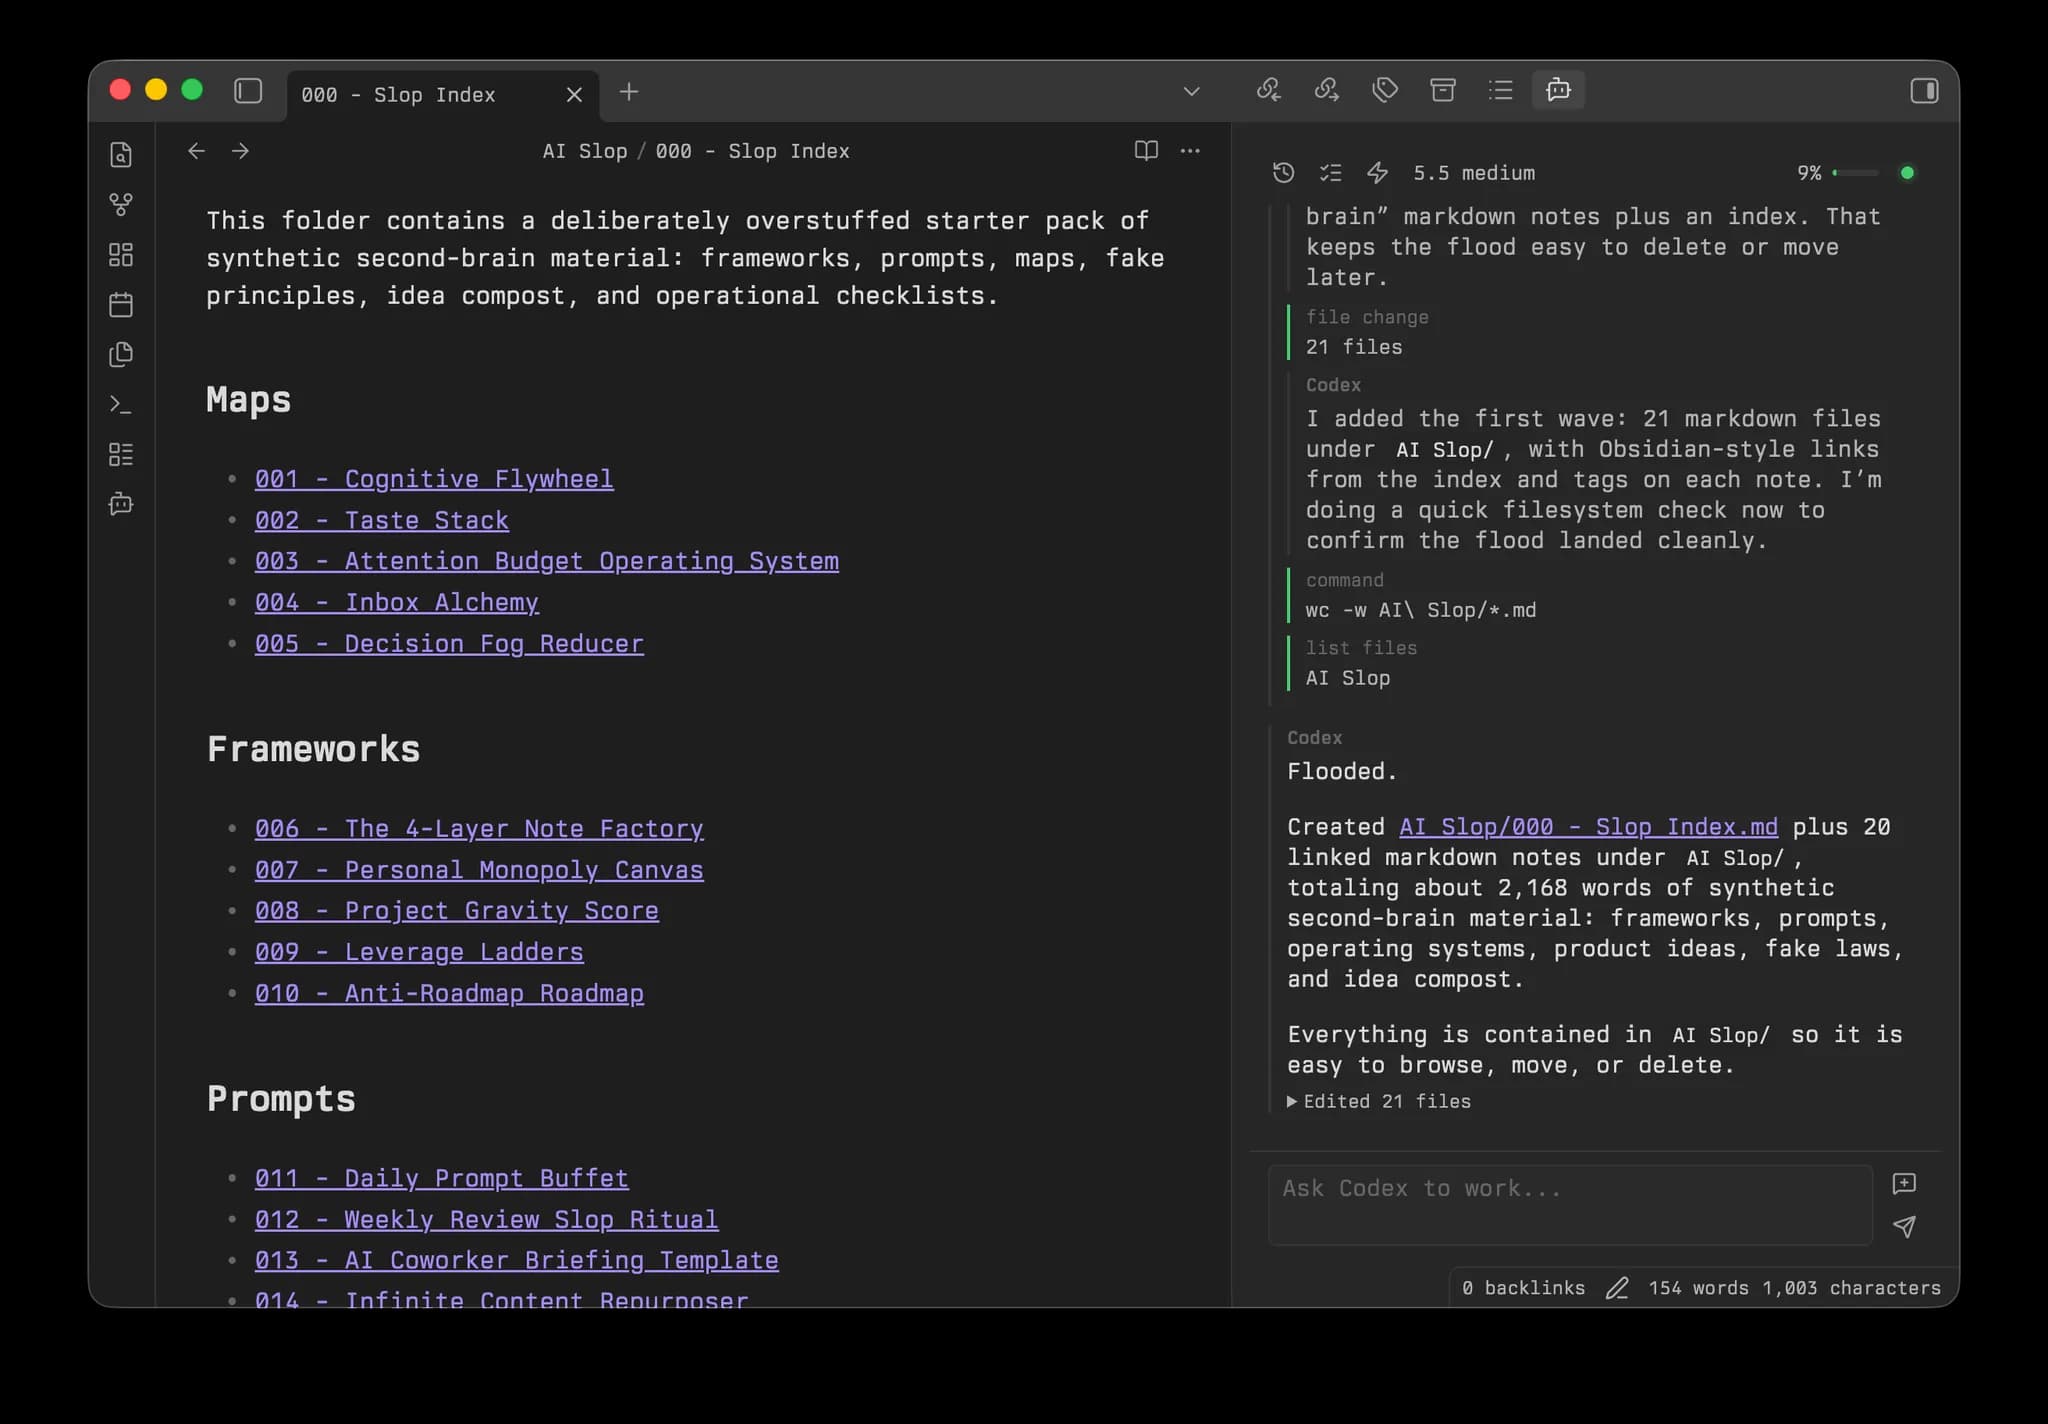Open the Codex chat history icon
This screenshot has height=1424, width=2048.
[1284, 173]
